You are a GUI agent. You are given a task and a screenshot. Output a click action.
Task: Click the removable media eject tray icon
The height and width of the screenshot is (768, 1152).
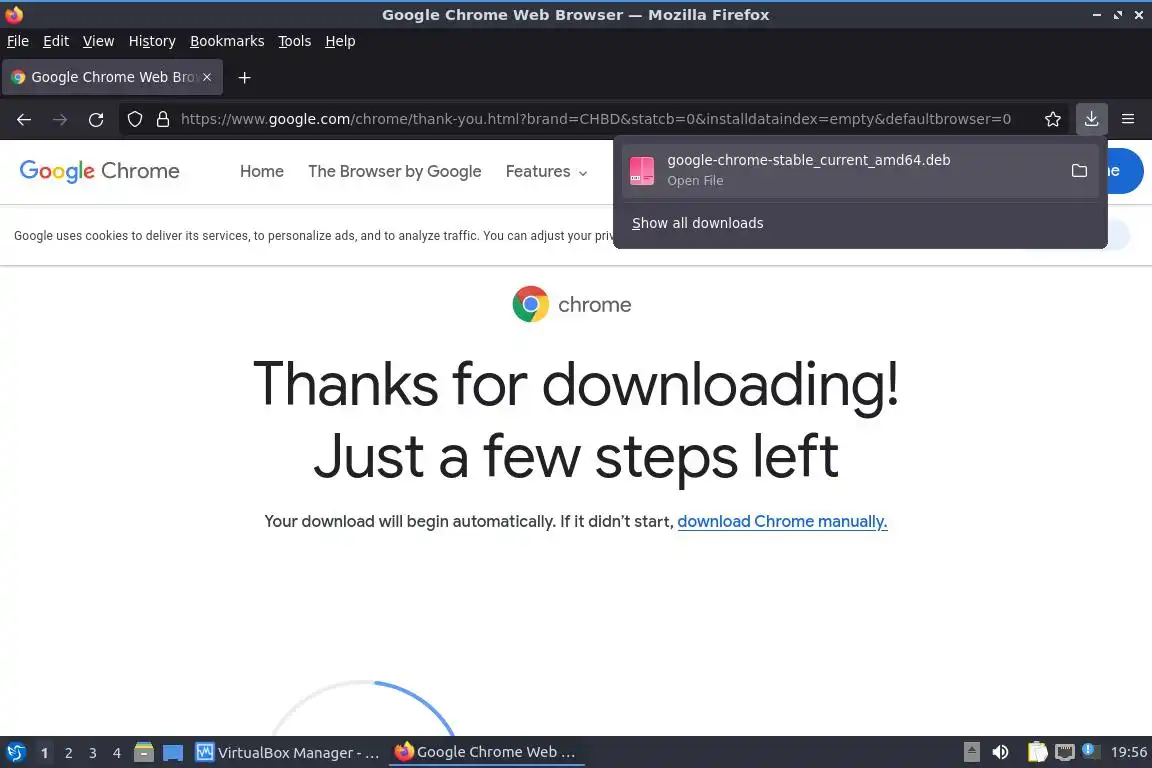point(971,752)
